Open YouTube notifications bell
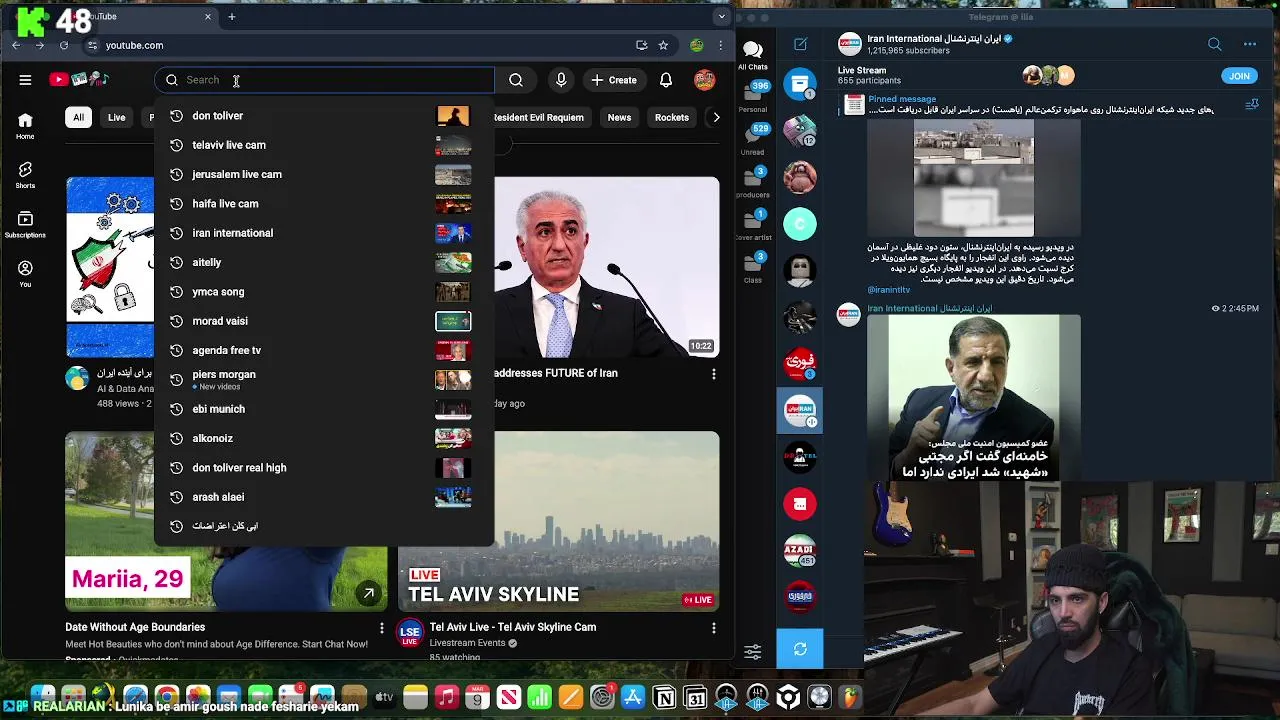The width and height of the screenshot is (1280, 720). pos(666,80)
